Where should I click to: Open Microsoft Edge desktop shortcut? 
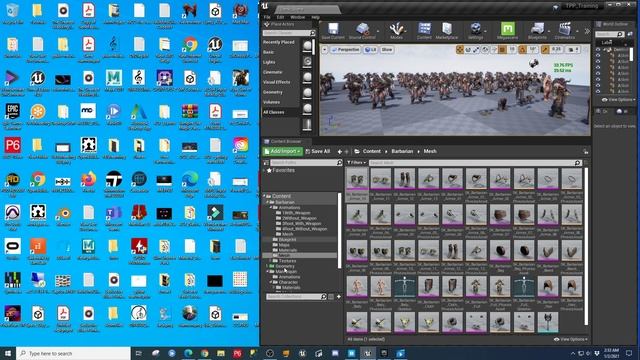[189, 182]
